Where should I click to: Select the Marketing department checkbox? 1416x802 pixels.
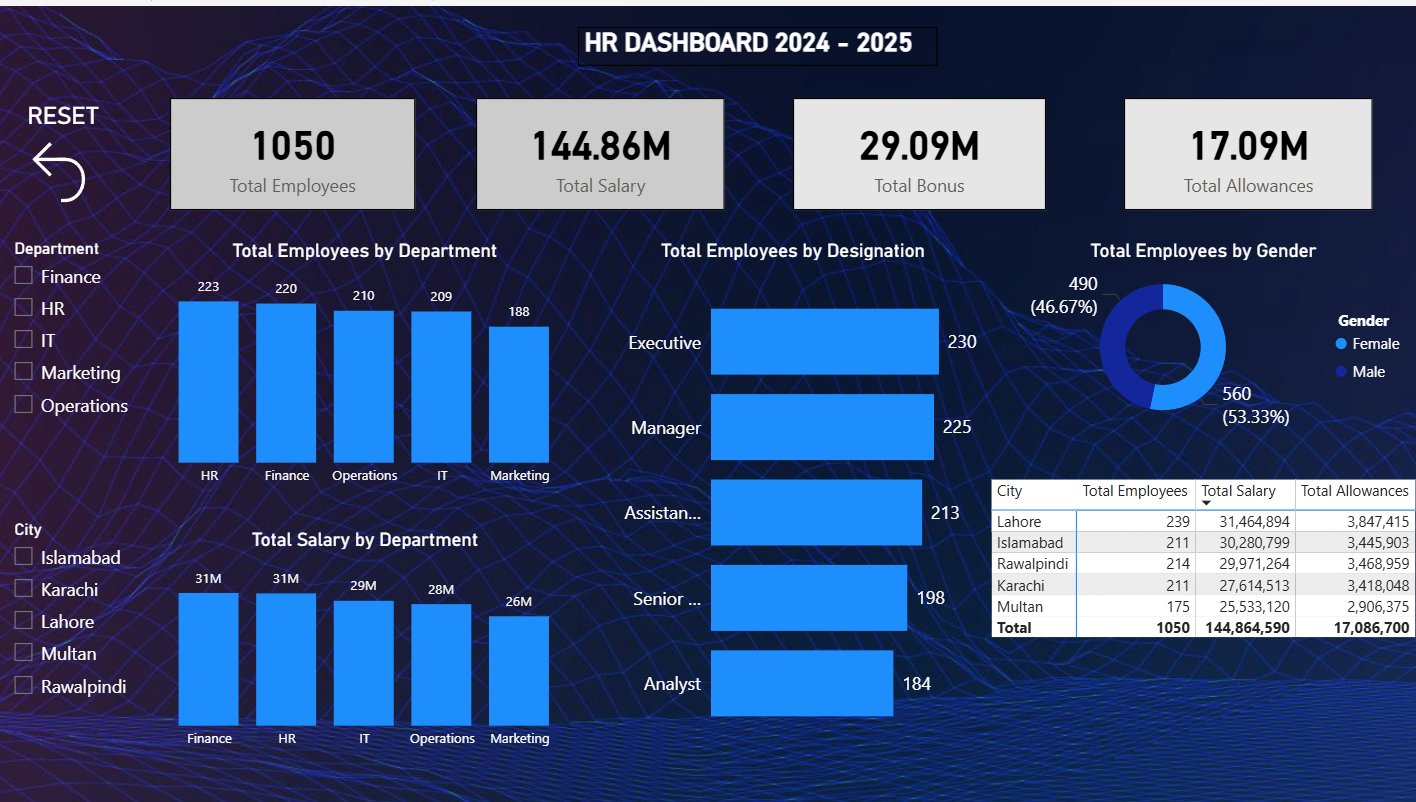tap(23, 372)
